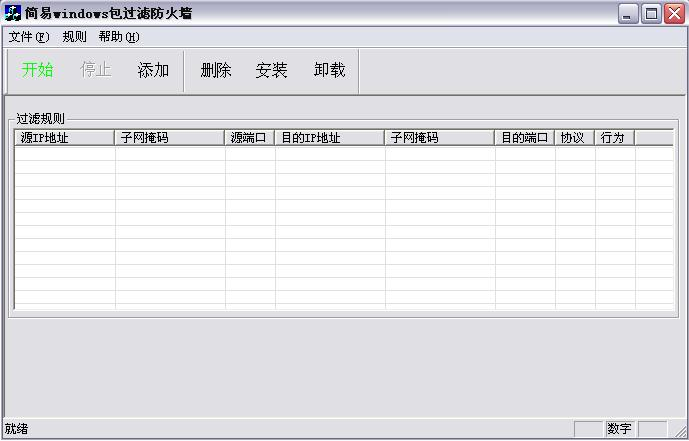
Task: Click the first 子网掩码 column header
Action: [x=169, y=138]
